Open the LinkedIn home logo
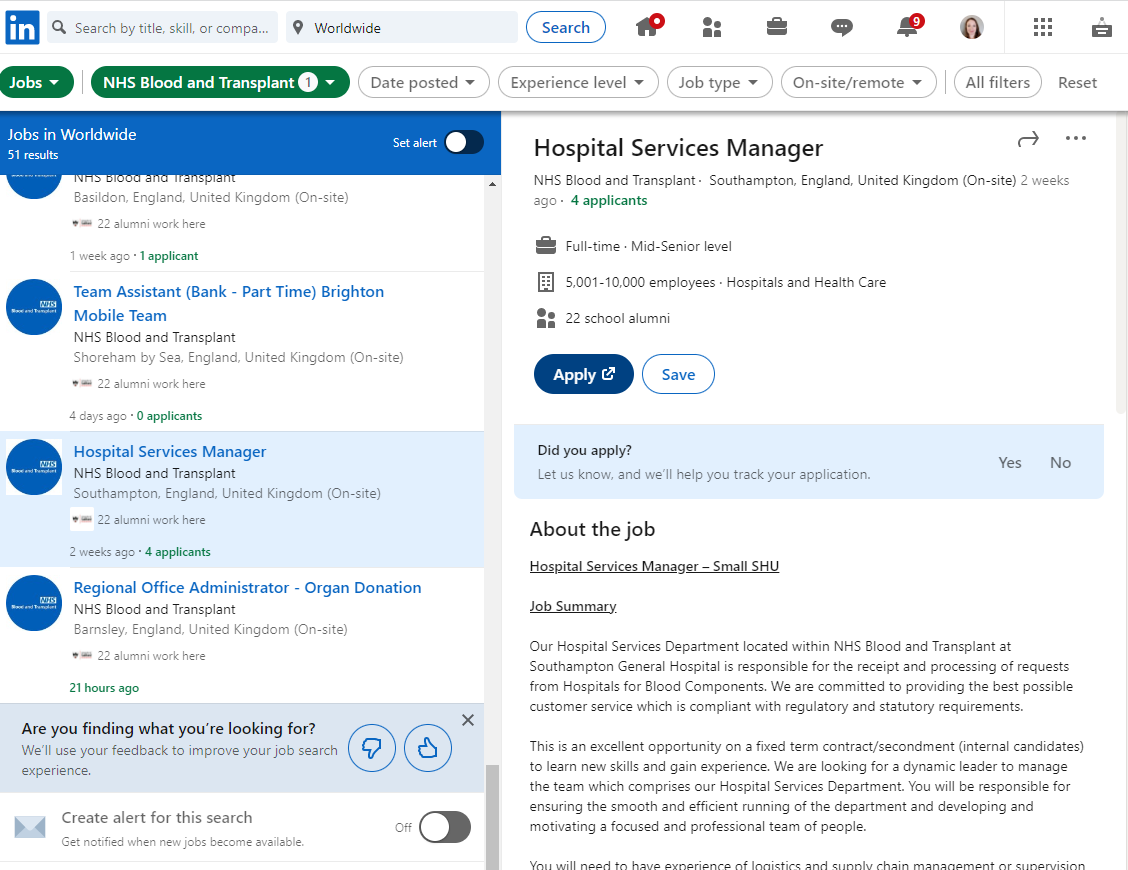The width and height of the screenshot is (1128, 870). pyautogui.click(x=22, y=28)
